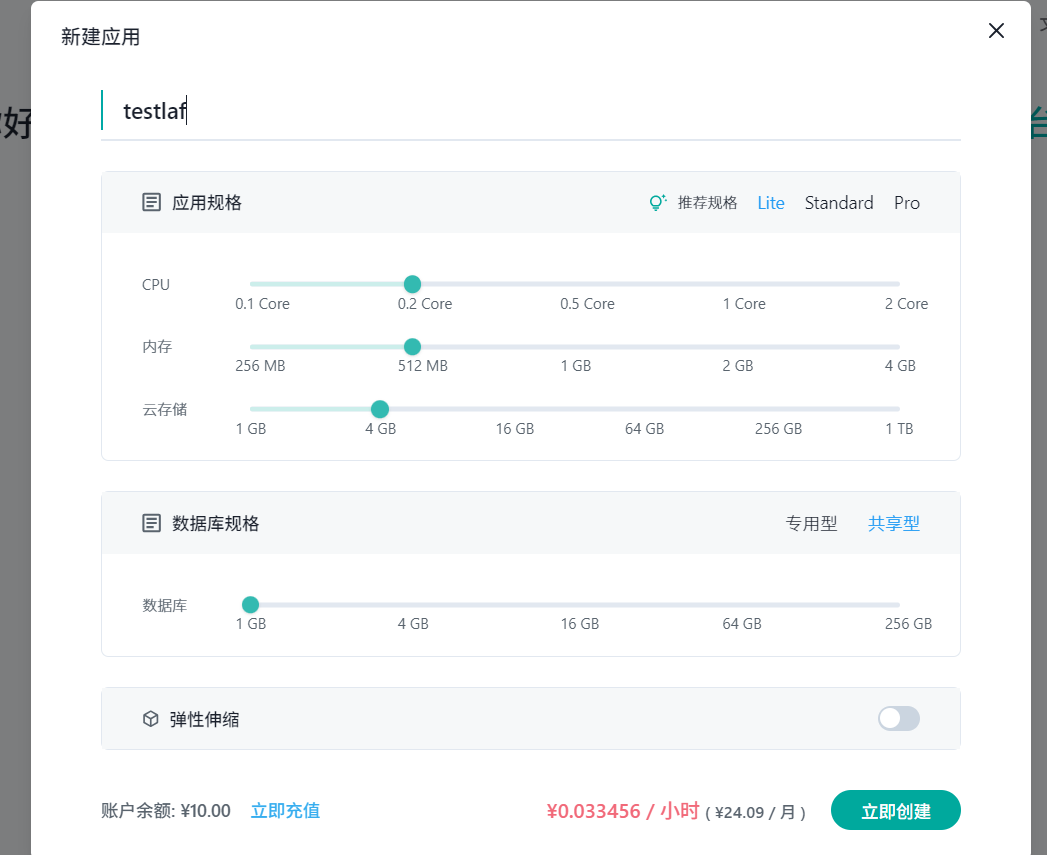The width and height of the screenshot is (1047, 855).
Task: Toggle the 弹性伸缩 autoscaling switch
Action: (899, 719)
